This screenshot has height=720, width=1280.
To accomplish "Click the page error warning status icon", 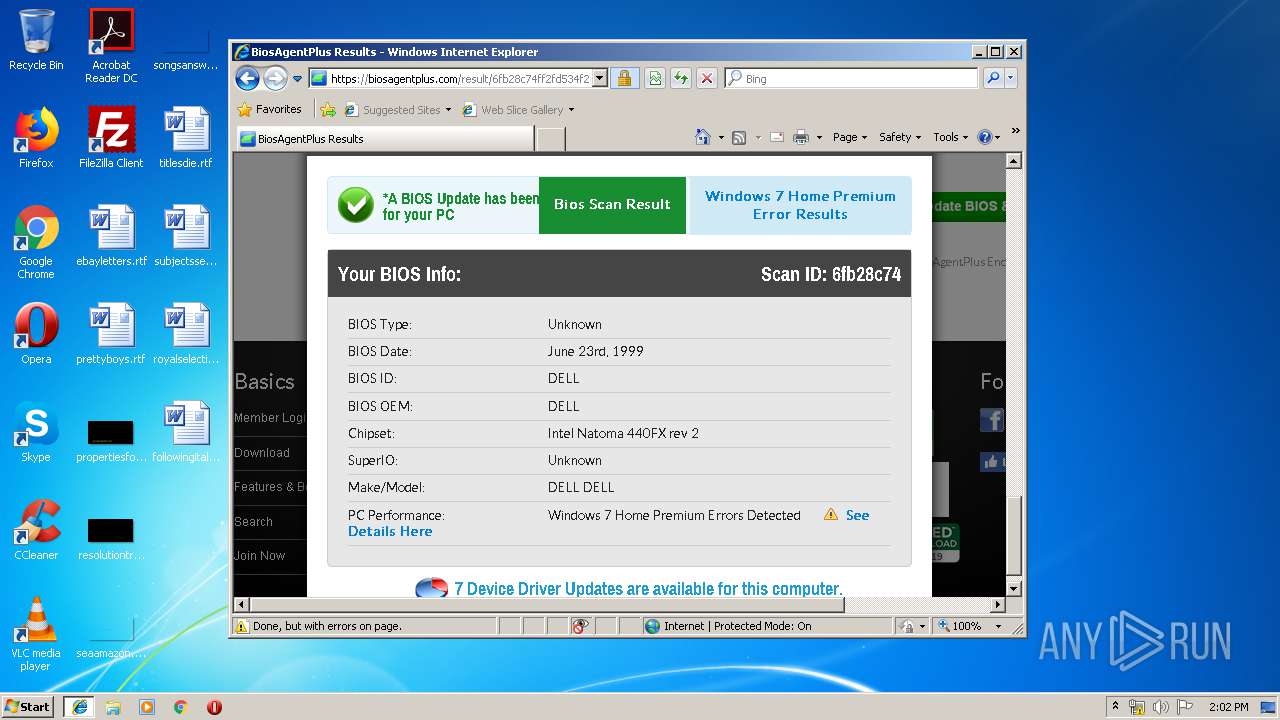I will click(x=241, y=626).
